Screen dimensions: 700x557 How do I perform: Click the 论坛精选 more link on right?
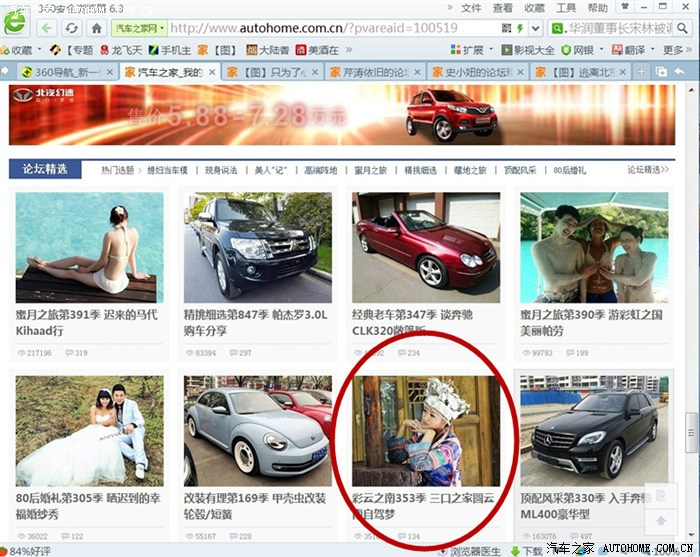(648, 171)
